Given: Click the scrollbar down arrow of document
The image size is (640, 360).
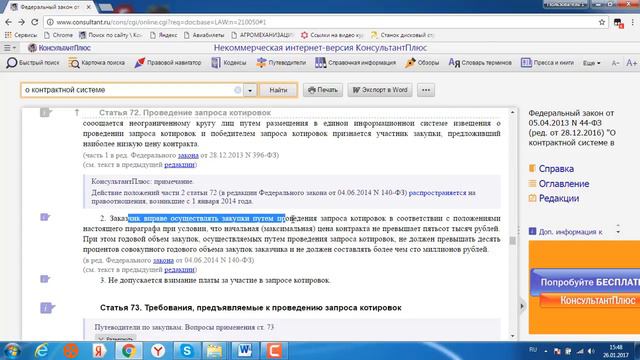Looking at the screenshot, I should click(x=513, y=336).
